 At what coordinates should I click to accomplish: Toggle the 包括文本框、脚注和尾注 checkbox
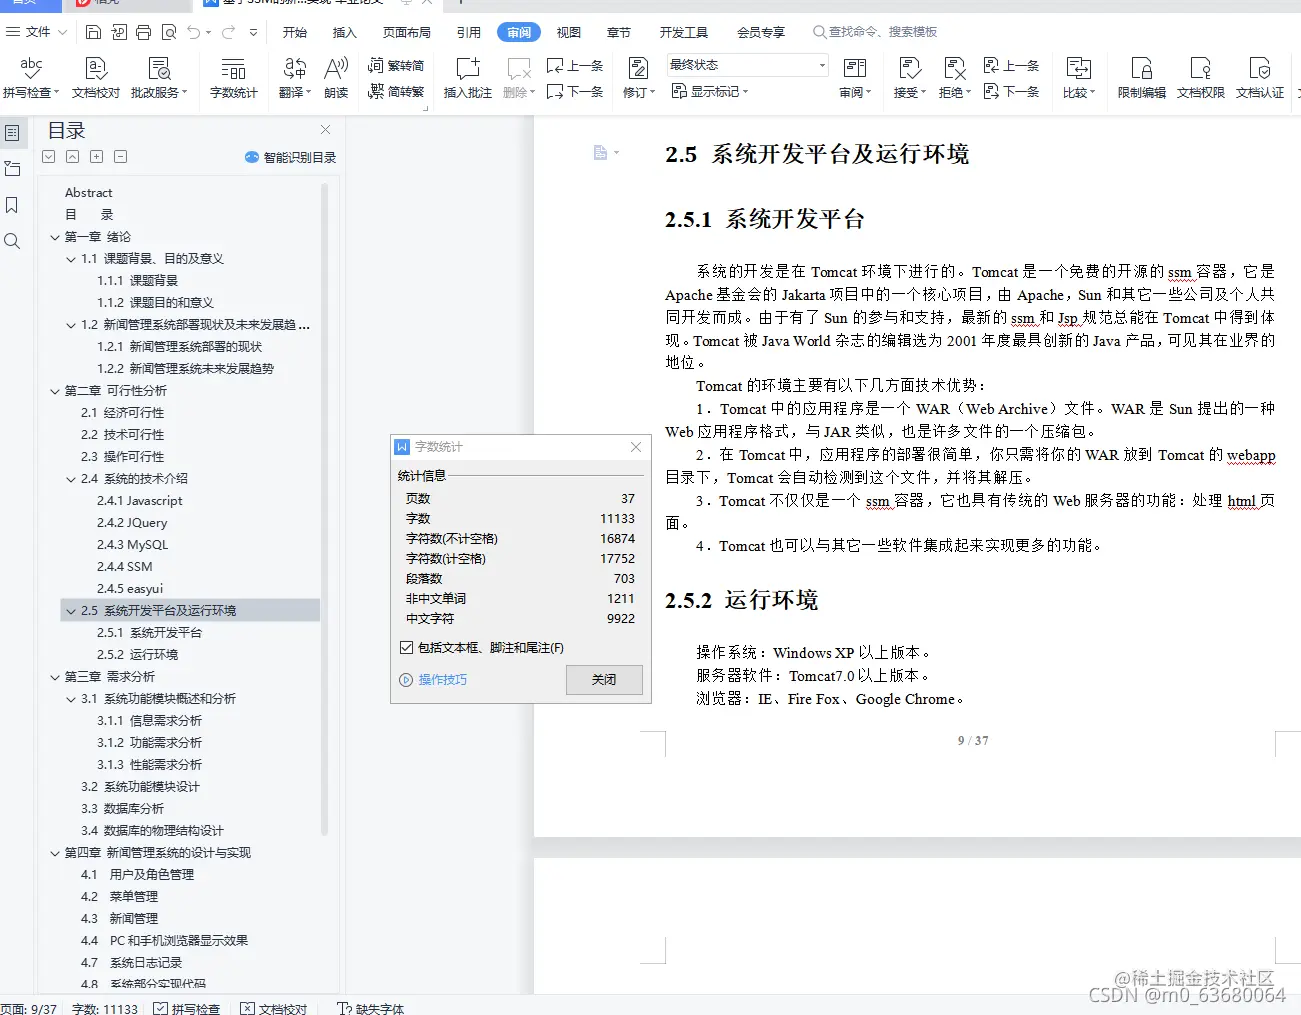pyautogui.click(x=406, y=647)
